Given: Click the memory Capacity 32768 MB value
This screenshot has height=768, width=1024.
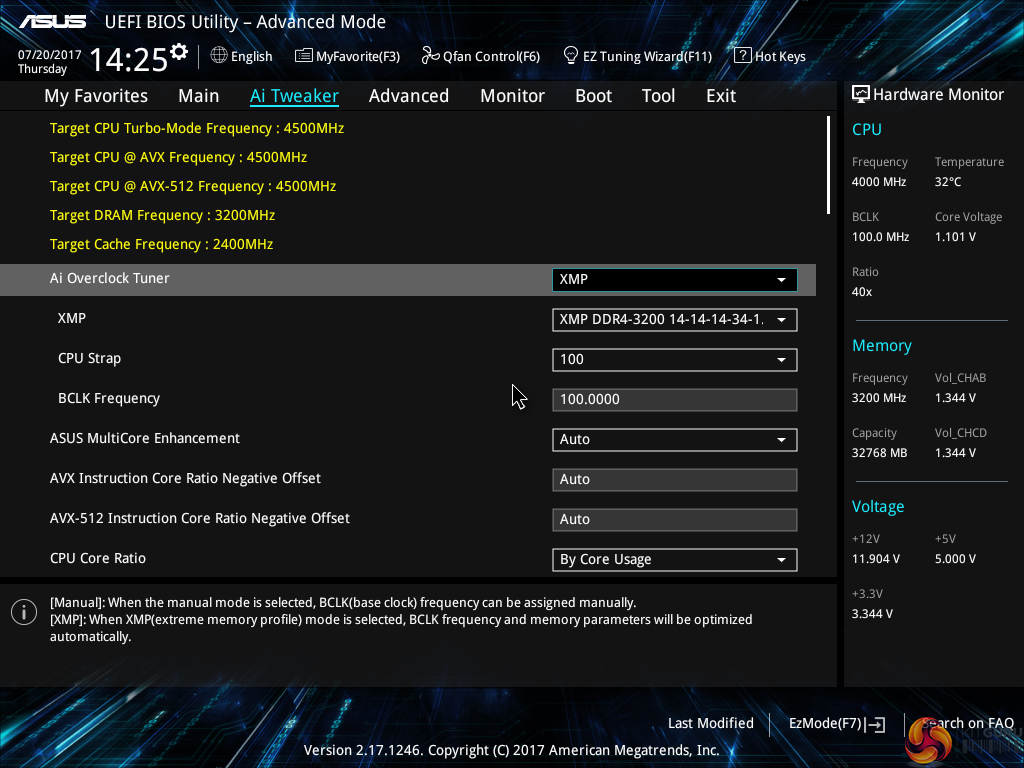Looking at the screenshot, I should 879,453.
